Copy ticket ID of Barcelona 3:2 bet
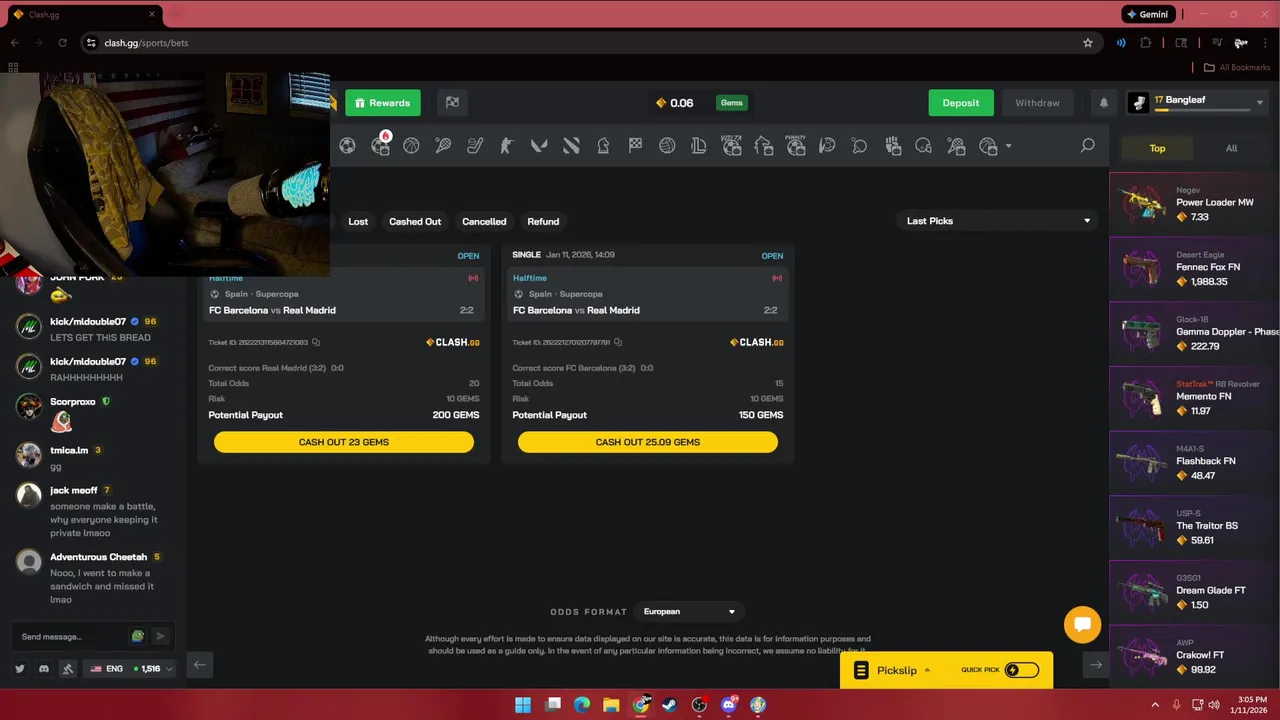 618,342
